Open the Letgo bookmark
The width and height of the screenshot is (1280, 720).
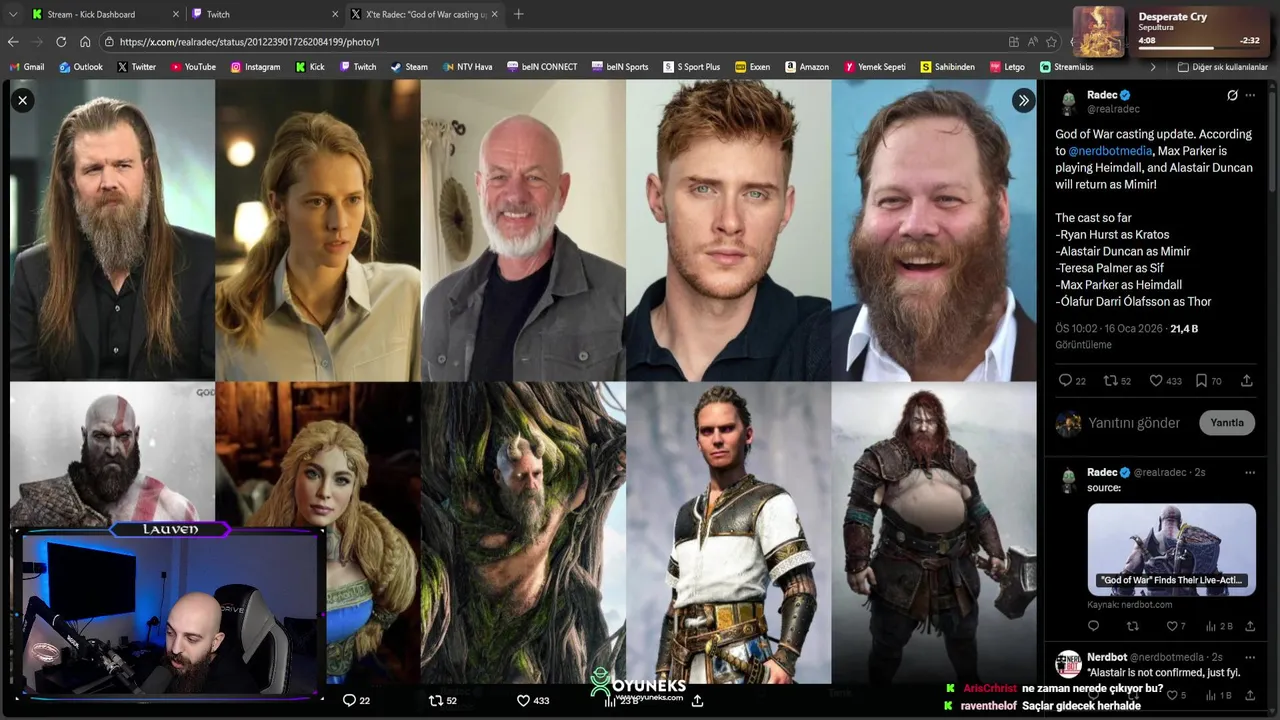pos(1007,67)
